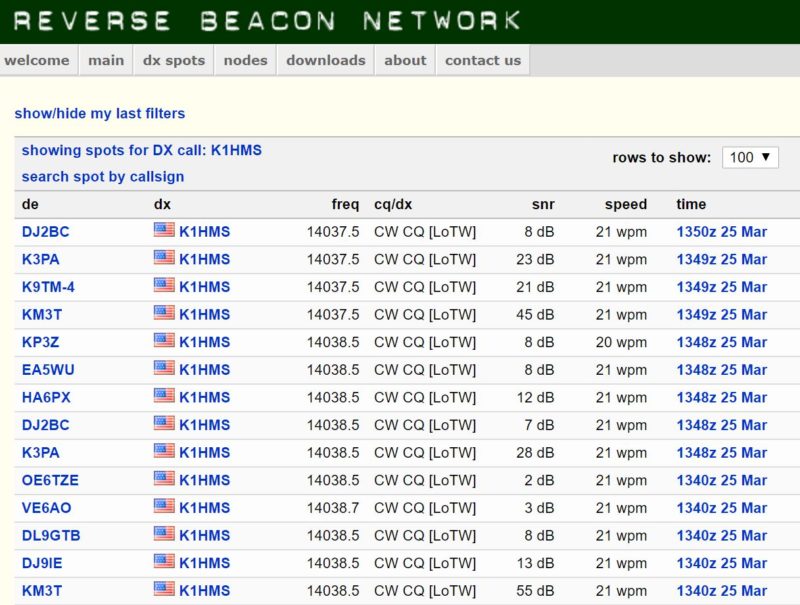Click the 13 dB snr value
Viewport: 800px width, 605px height.
coord(535,563)
